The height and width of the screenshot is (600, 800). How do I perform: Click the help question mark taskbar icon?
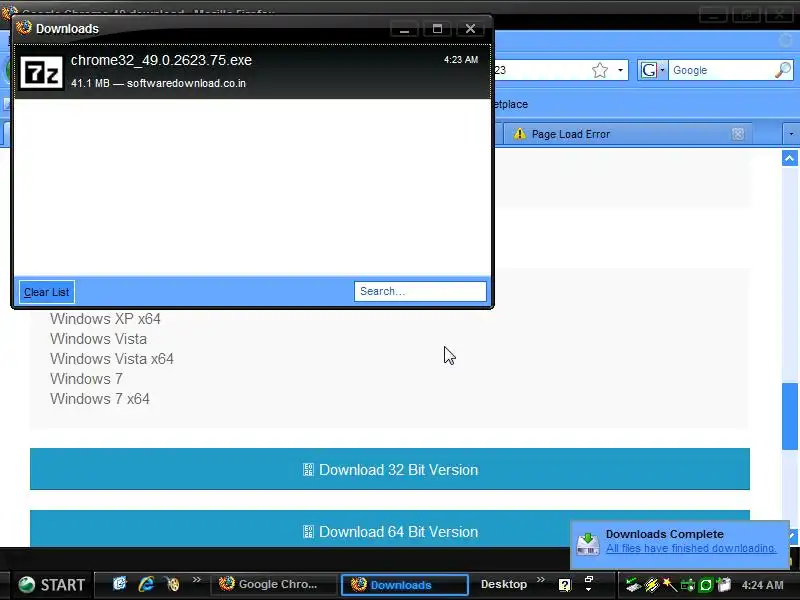(x=565, y=585)
